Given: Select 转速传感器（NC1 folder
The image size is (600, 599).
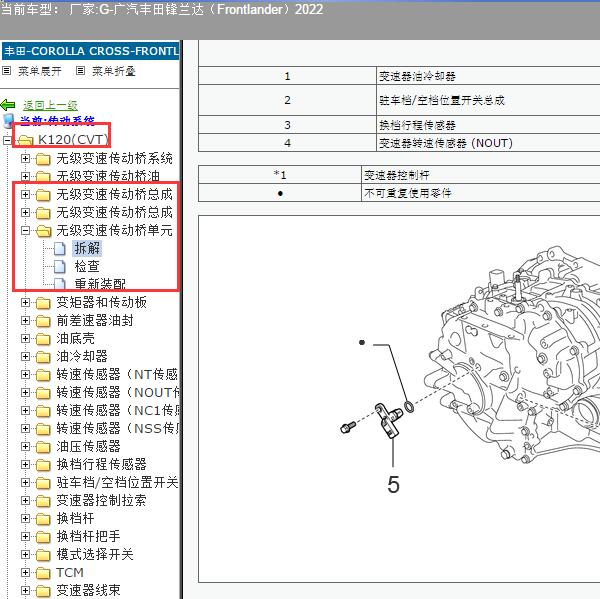Looking at the screenshot, I should 118,410.
